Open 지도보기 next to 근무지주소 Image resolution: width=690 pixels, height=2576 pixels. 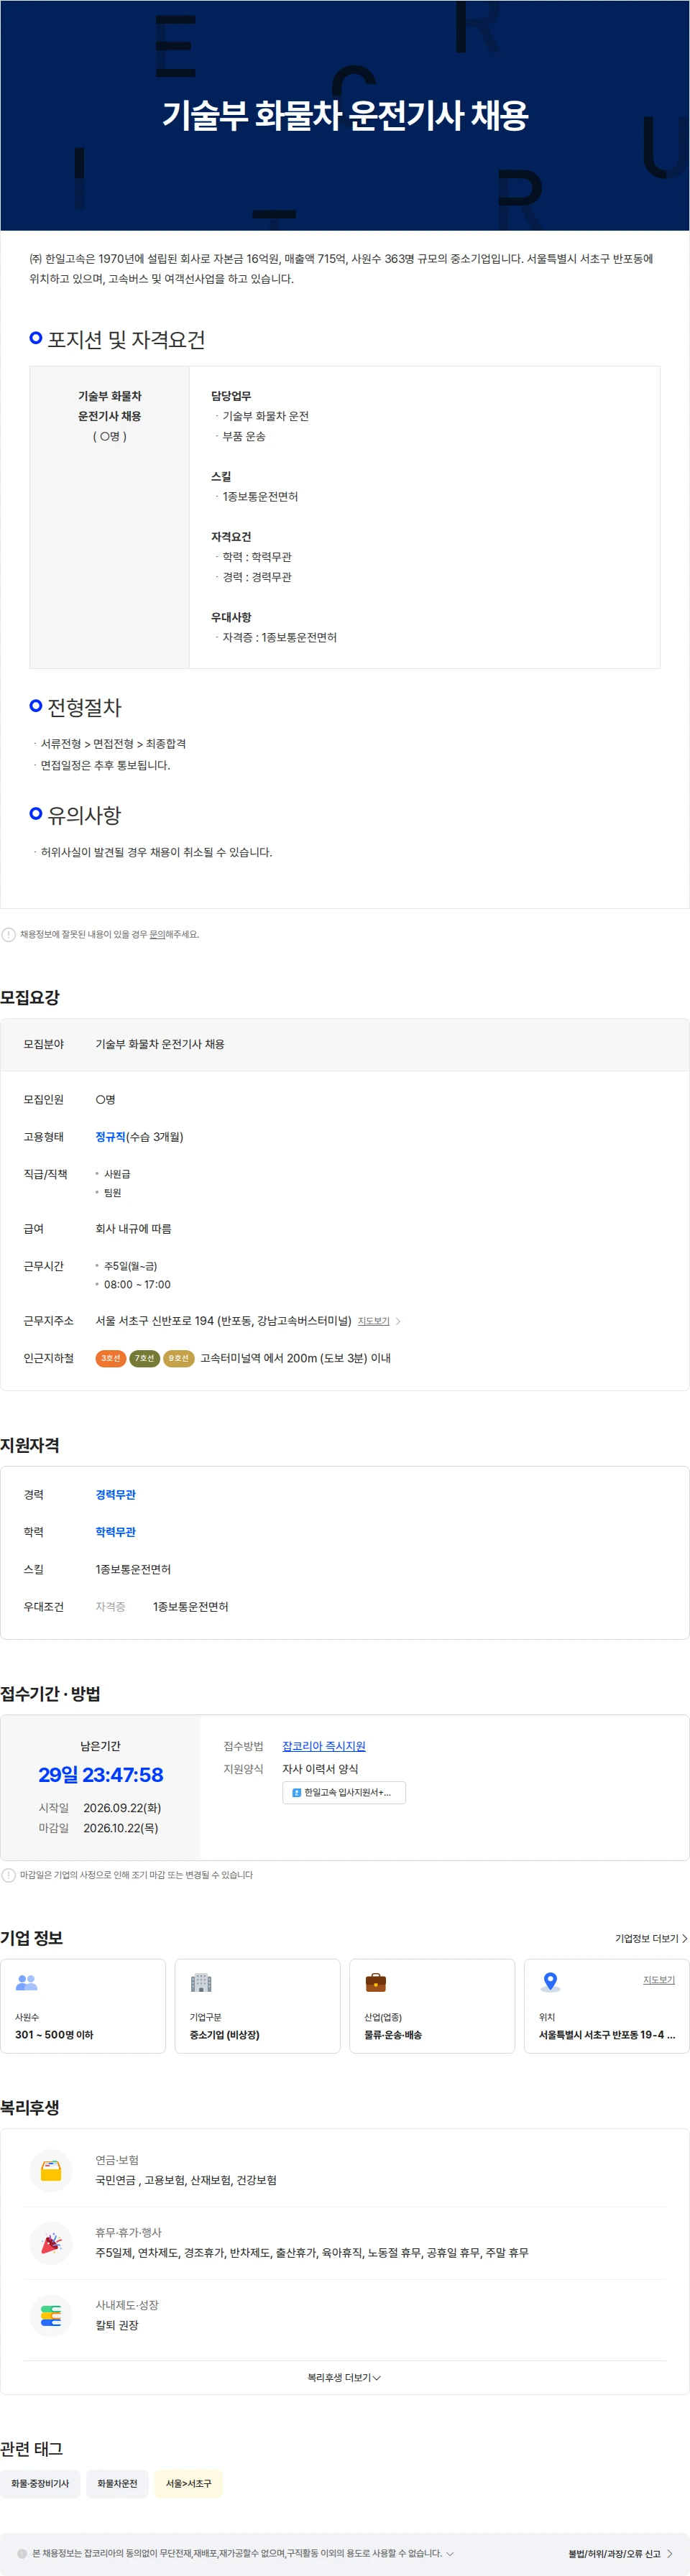coord(374,1321)
